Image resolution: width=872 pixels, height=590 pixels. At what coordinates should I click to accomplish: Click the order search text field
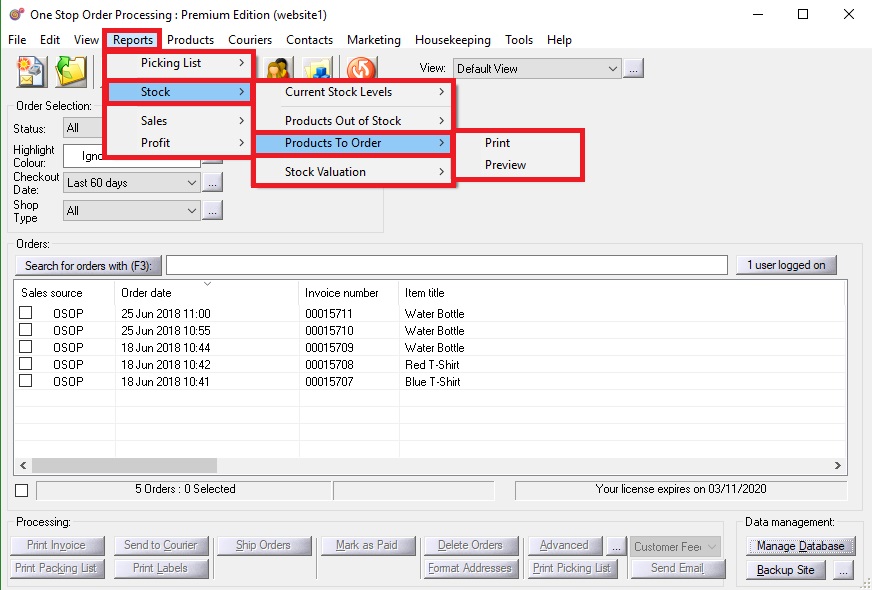coord(447,265)
